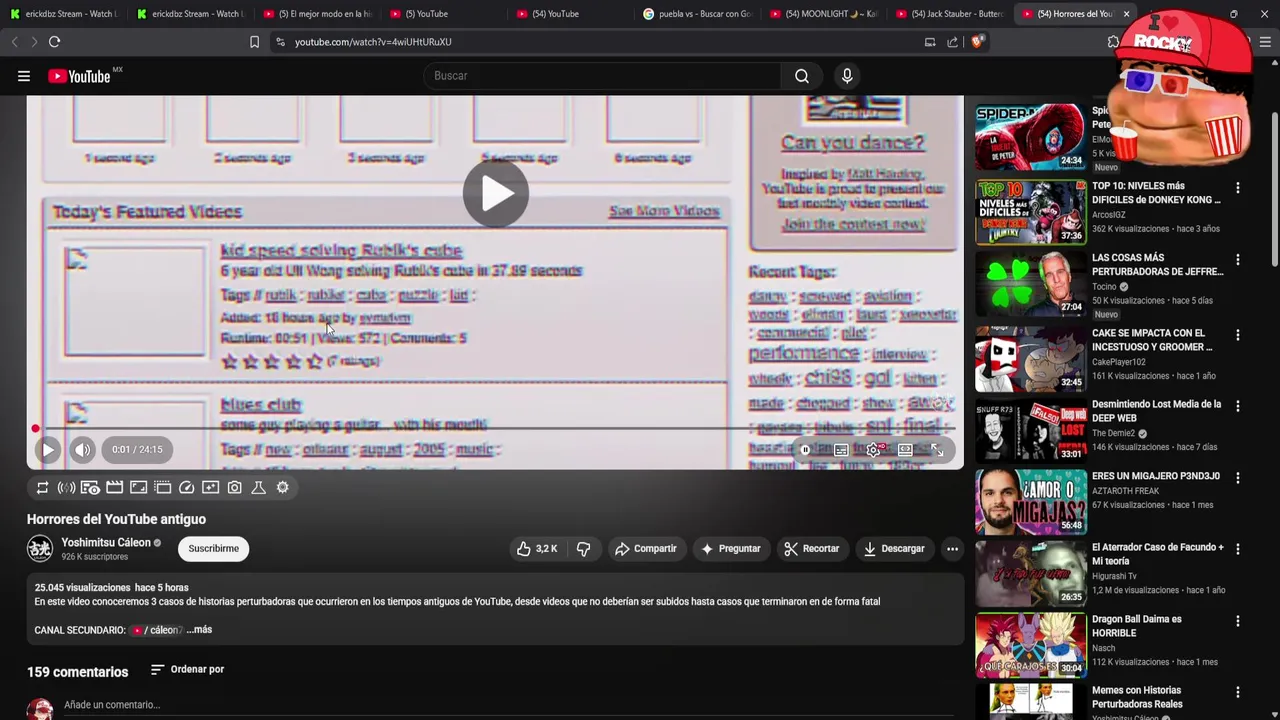
Task: Open the Spiderman 24:34 video thumbnail
Action: (x=1030, y=136)
